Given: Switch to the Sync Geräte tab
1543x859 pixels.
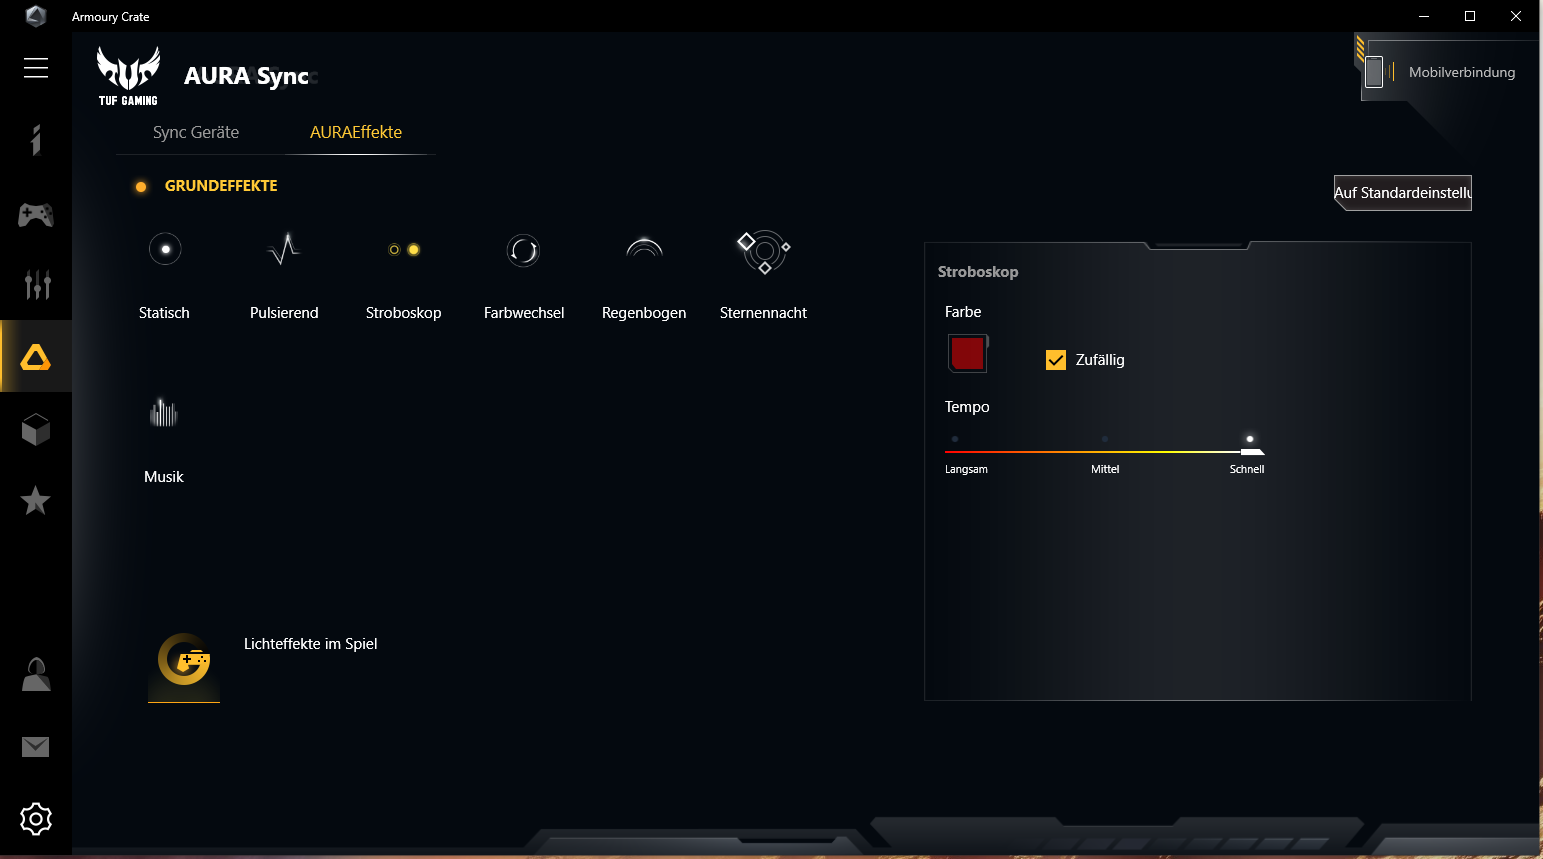Looking at the screenshot, I should (196, 132).
